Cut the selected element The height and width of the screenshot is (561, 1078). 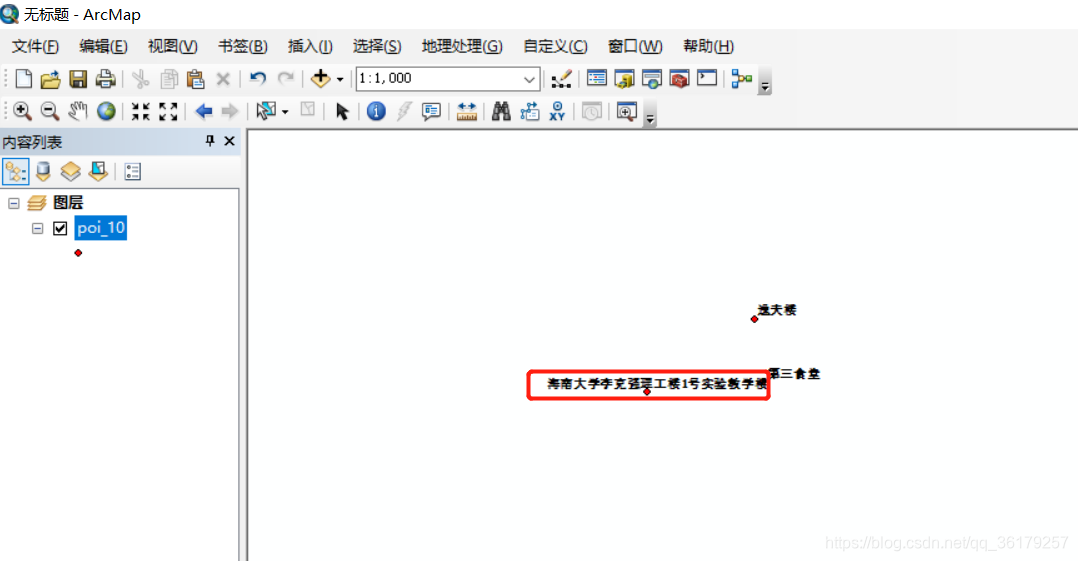[x=140, y=79]
